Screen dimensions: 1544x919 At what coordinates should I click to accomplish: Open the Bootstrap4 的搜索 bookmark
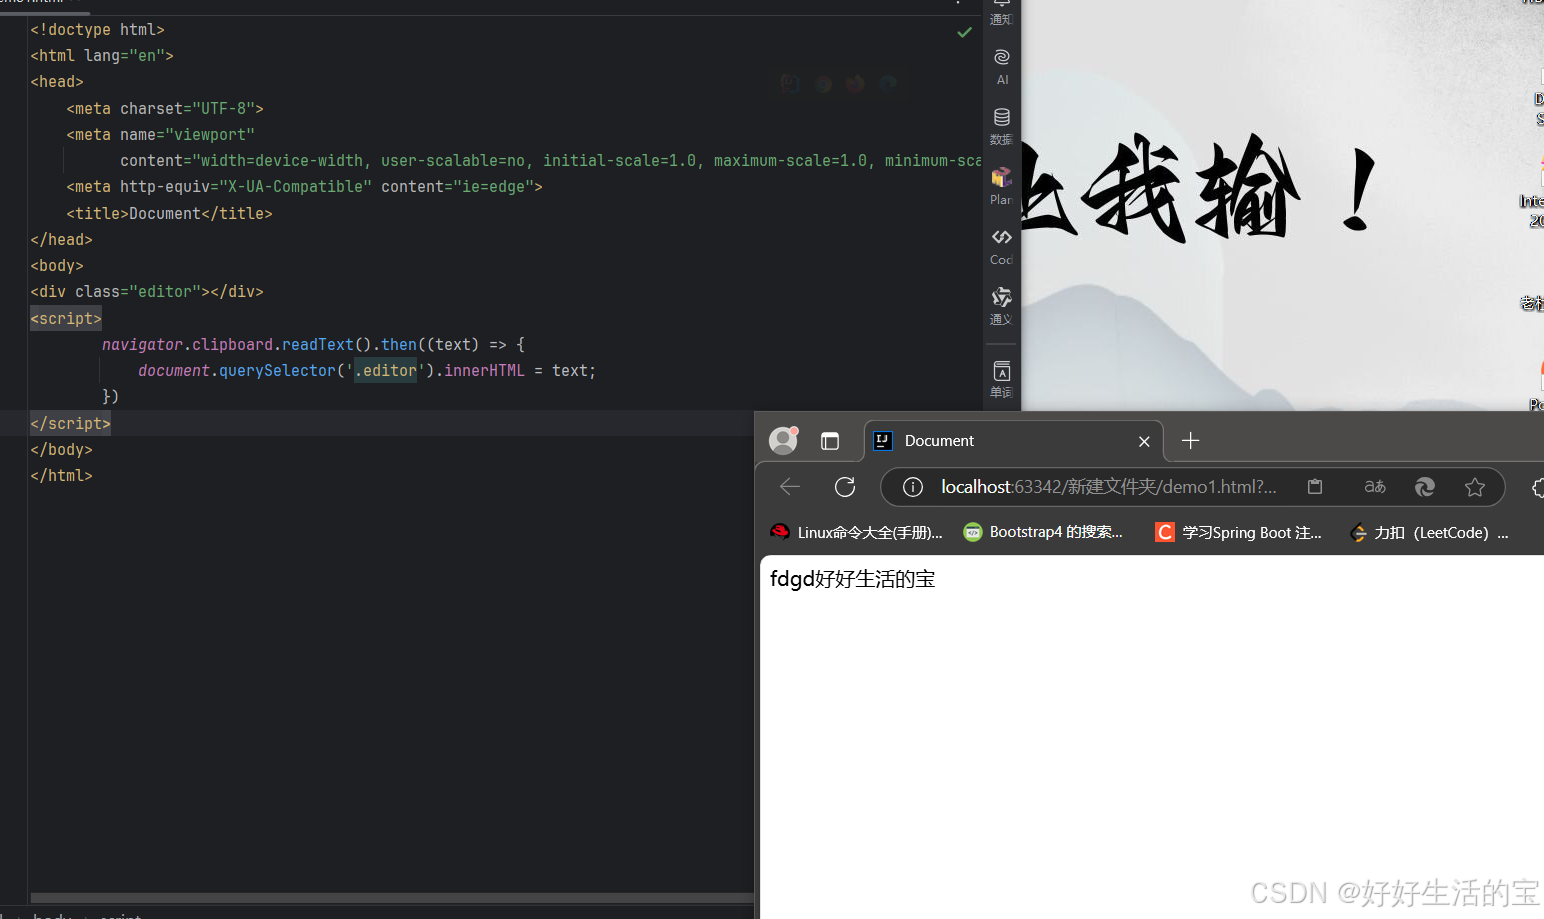pos(1043,532)
